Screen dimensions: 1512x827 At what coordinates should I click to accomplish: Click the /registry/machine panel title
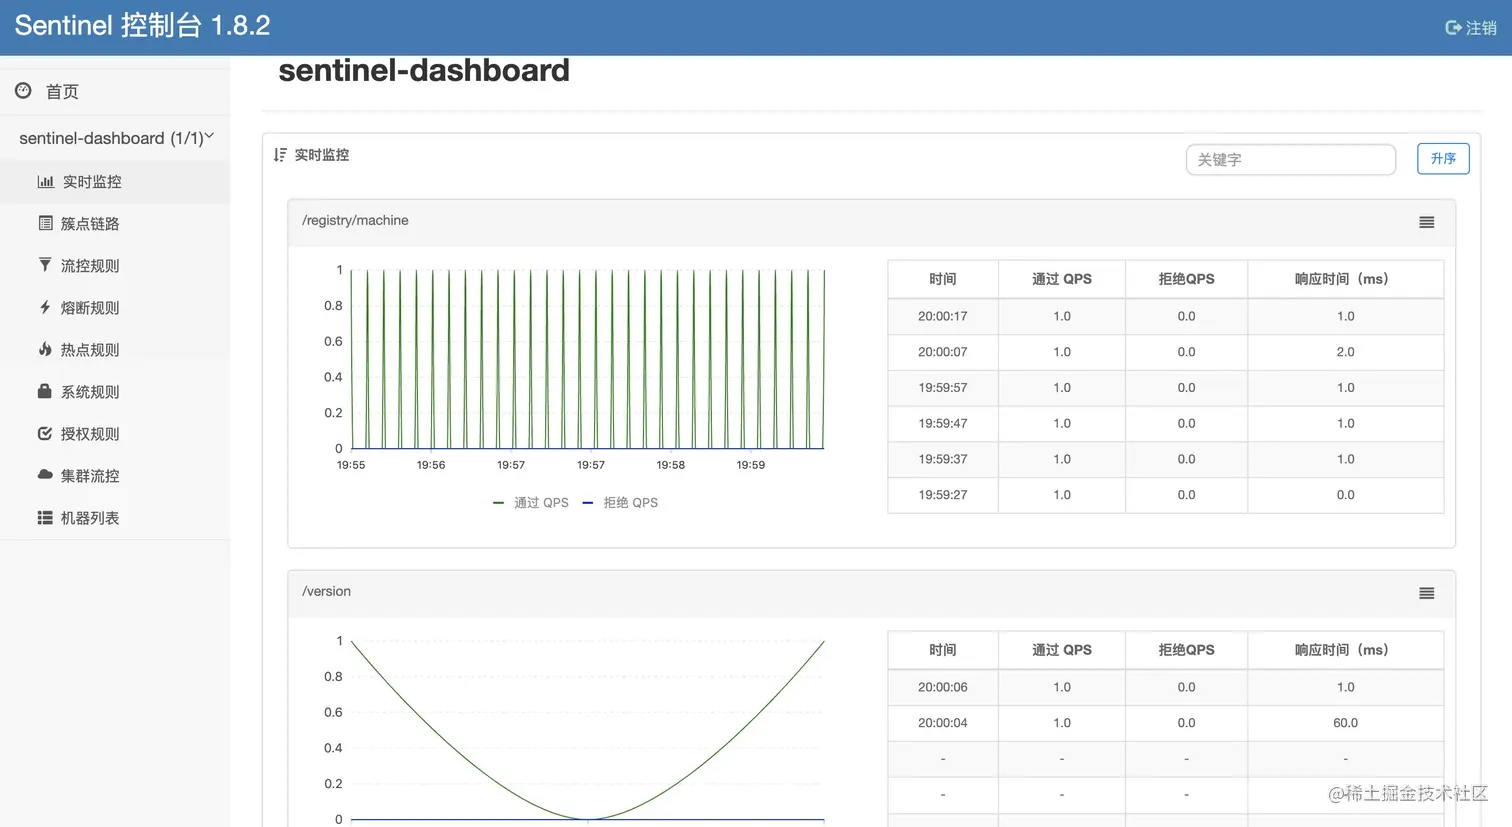355,220
